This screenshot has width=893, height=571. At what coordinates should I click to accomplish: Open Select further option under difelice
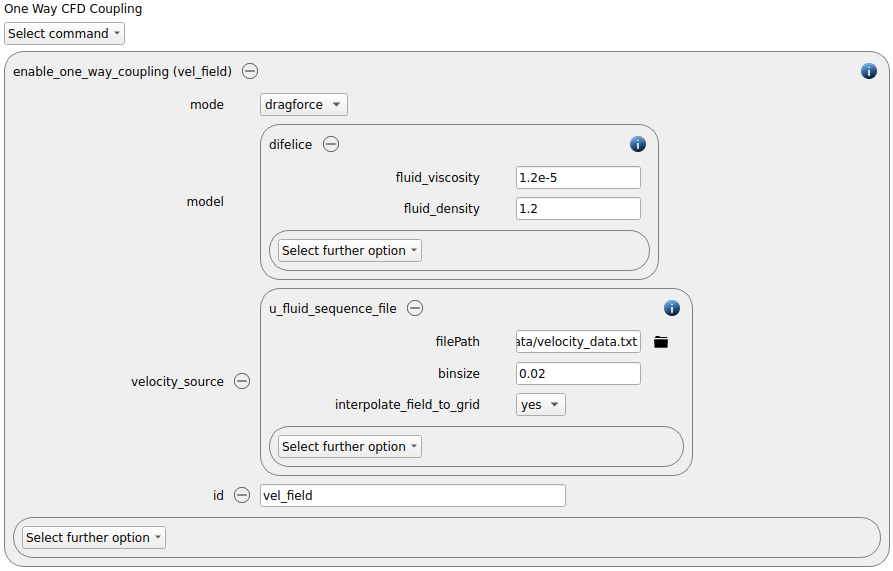tap(350, 250)
